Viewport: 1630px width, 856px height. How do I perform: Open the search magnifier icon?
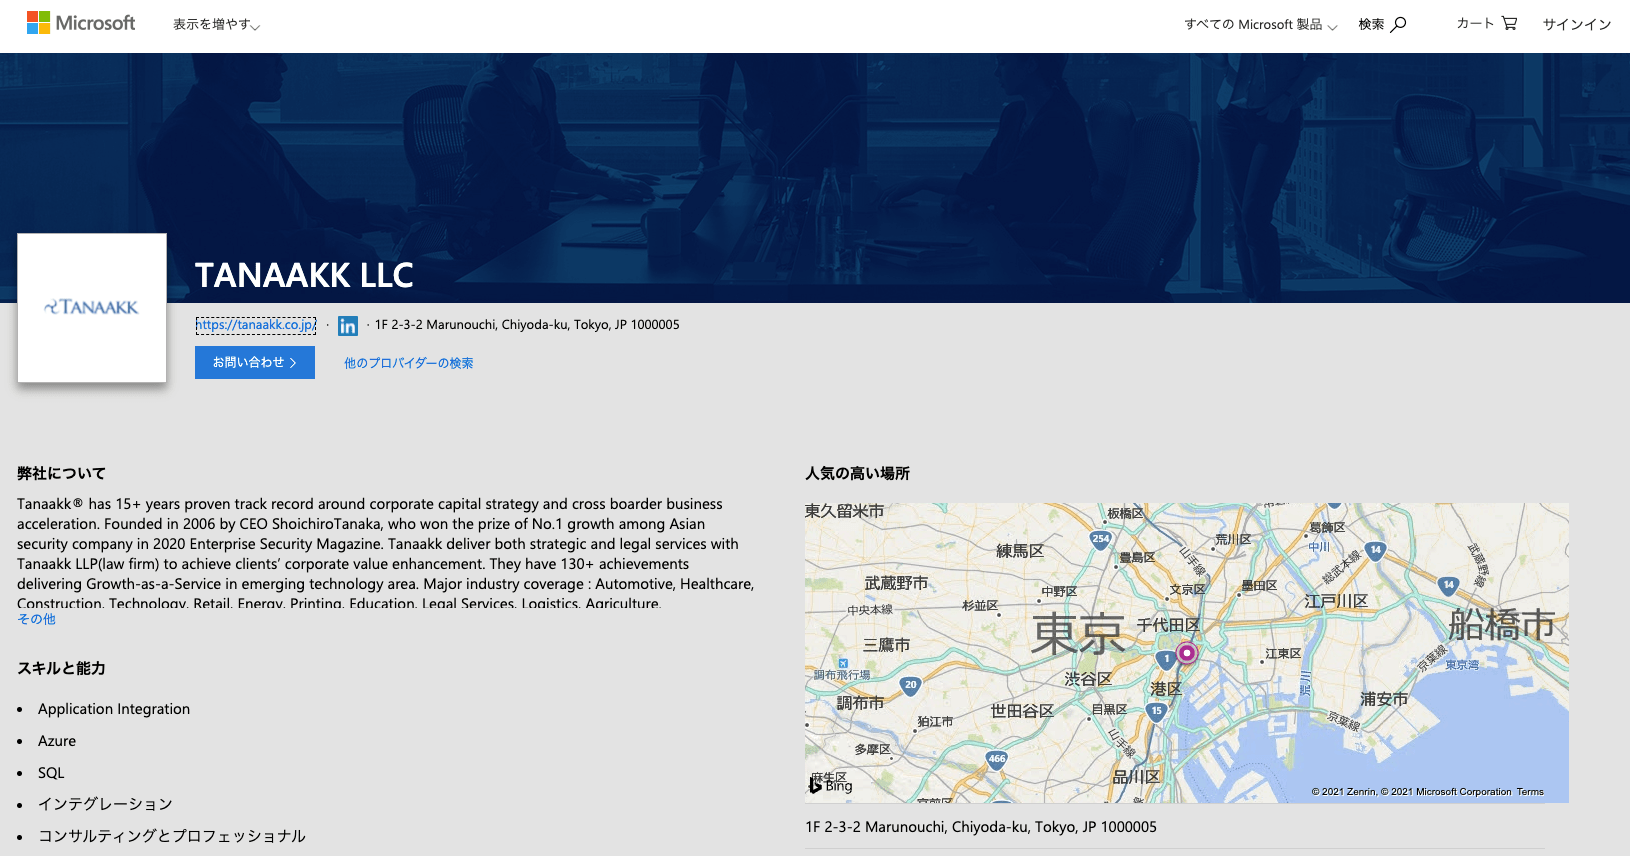point(1398,24)
